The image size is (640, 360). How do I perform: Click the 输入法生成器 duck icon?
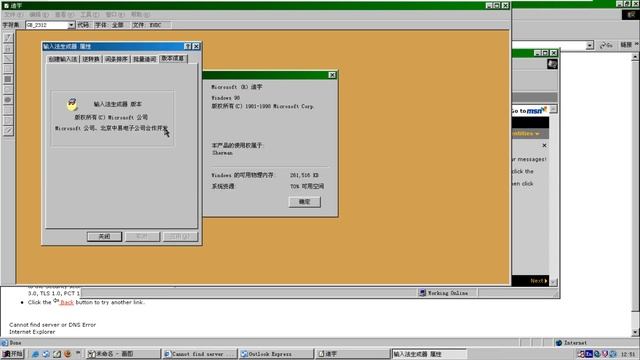click(x=72, y=104)
